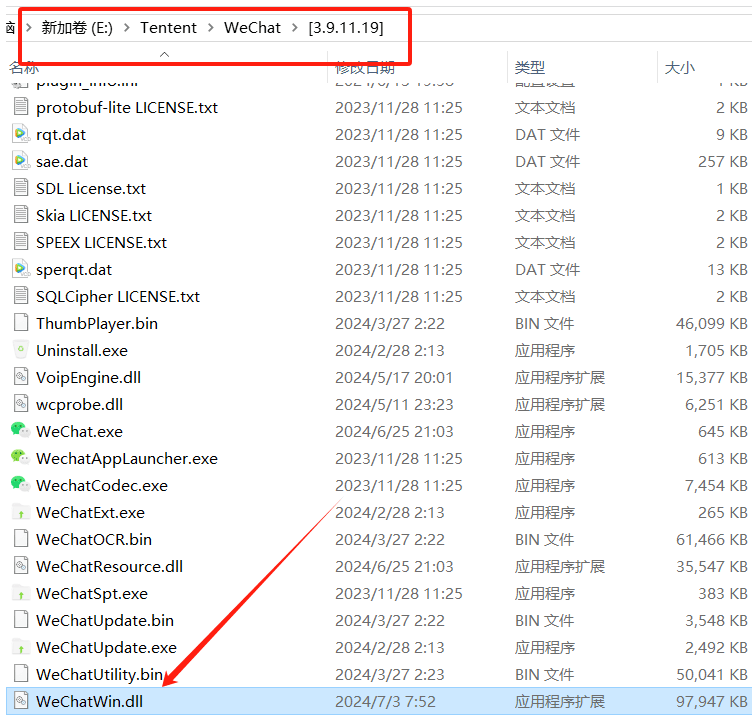This screenshot has width=752, height=716.
Task: Click the VoipEngine.dll file icon
Action: (x=20, y=377)
